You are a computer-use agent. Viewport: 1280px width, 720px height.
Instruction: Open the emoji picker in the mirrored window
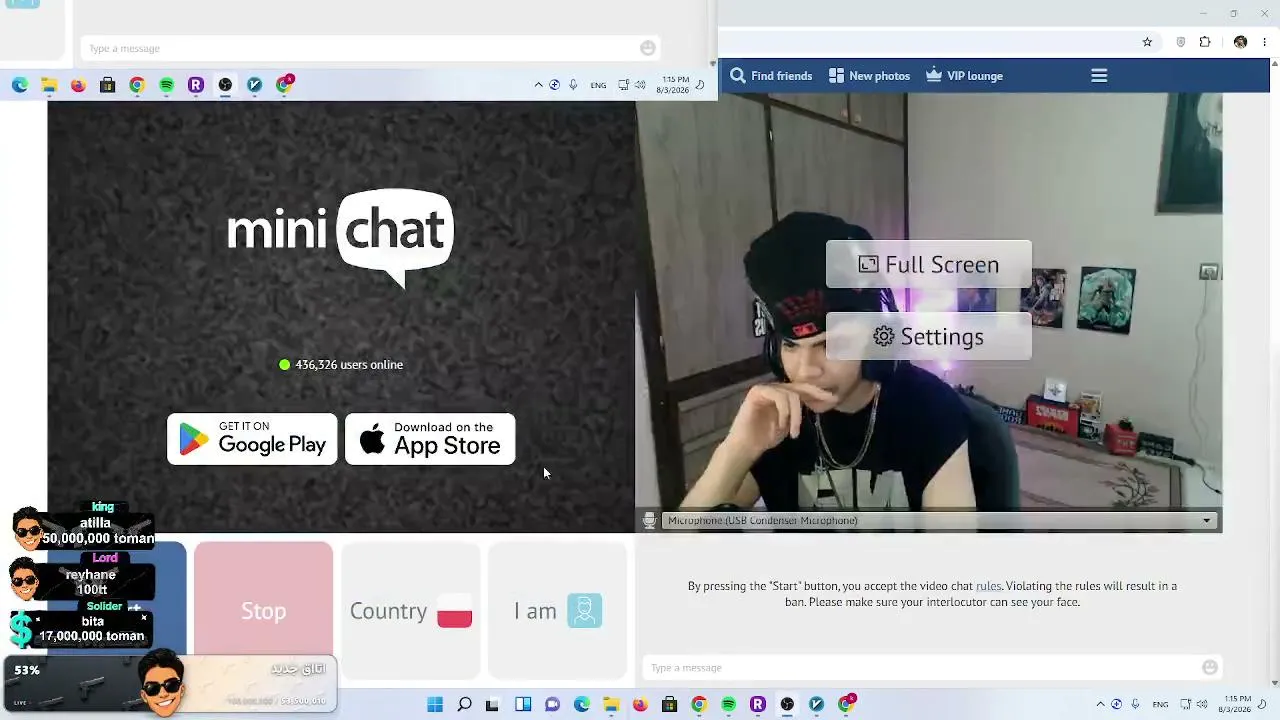pyautogui.click(x=648, y=48)
